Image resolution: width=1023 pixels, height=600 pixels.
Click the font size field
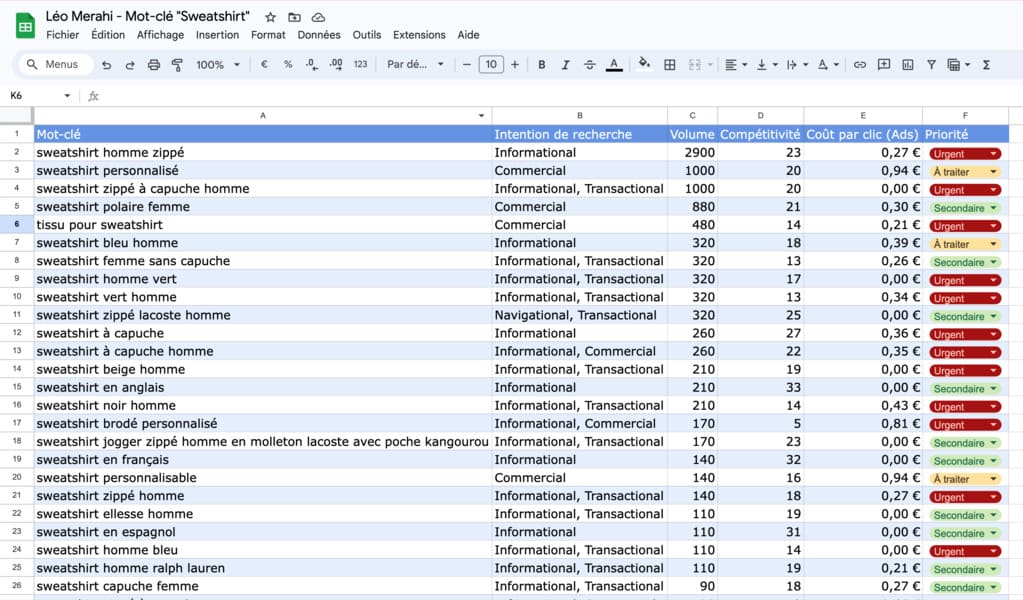[x=491, y=65]
